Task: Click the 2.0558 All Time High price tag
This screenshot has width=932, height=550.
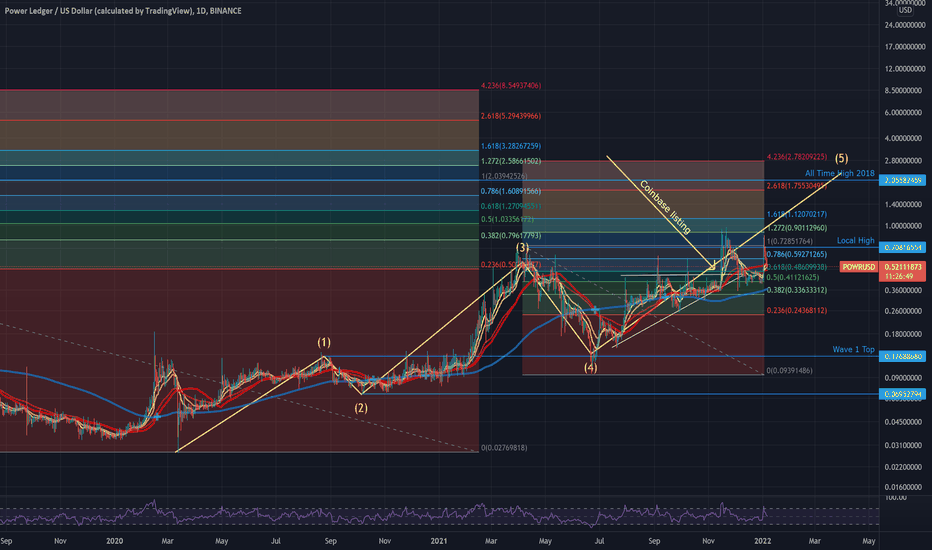Action: tap(902, 180)
